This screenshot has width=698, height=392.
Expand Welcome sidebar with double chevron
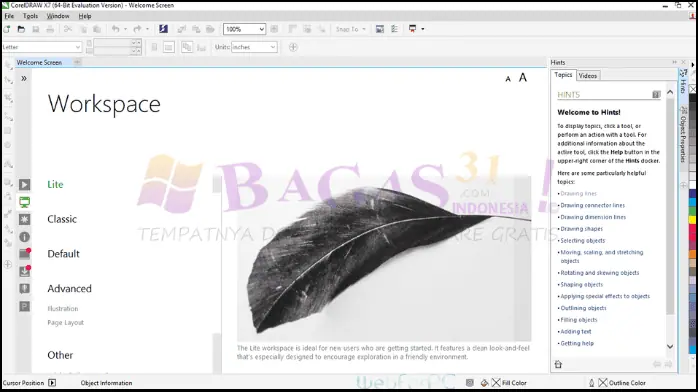tap(24, 78)
